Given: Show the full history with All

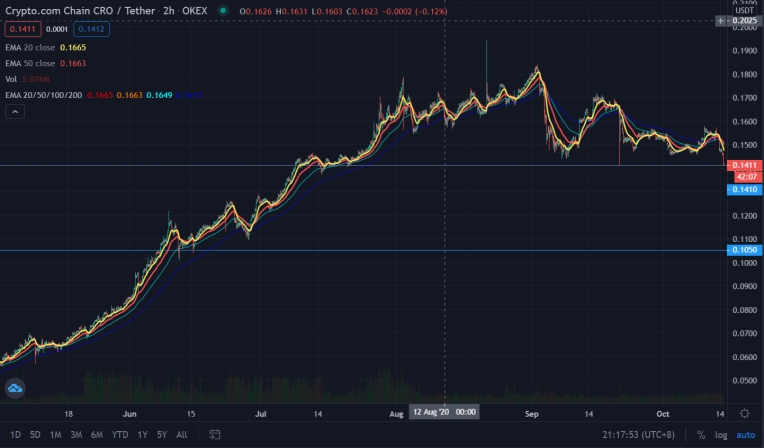Looking at the screenshot, I should point(181,434).
